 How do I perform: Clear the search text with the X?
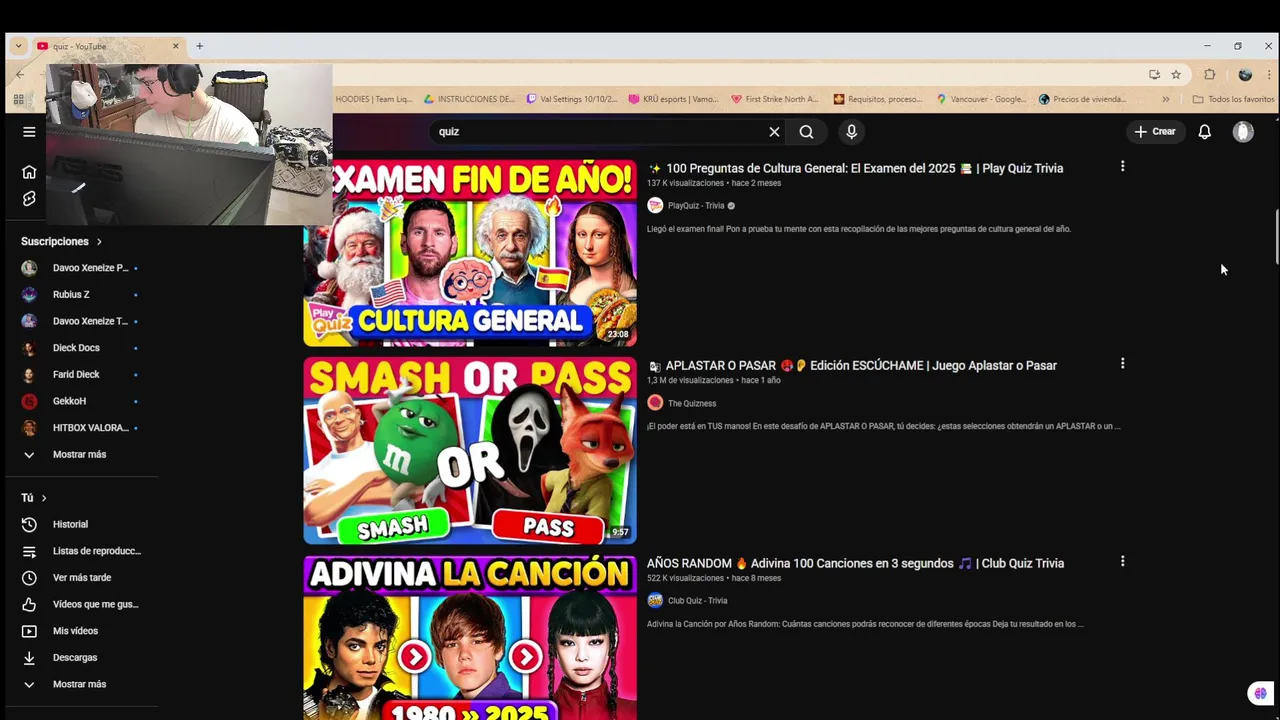(x=774, y=132)
